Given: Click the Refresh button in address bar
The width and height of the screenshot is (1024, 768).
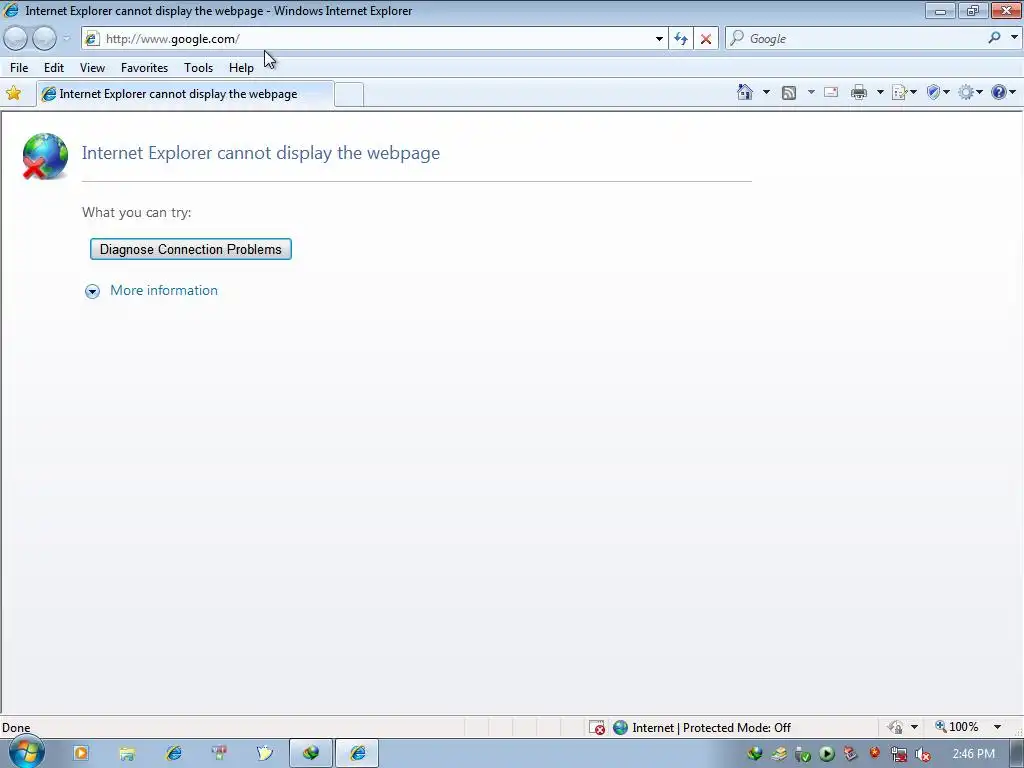Looking at the screenshot, I should [x=680, y=39].
